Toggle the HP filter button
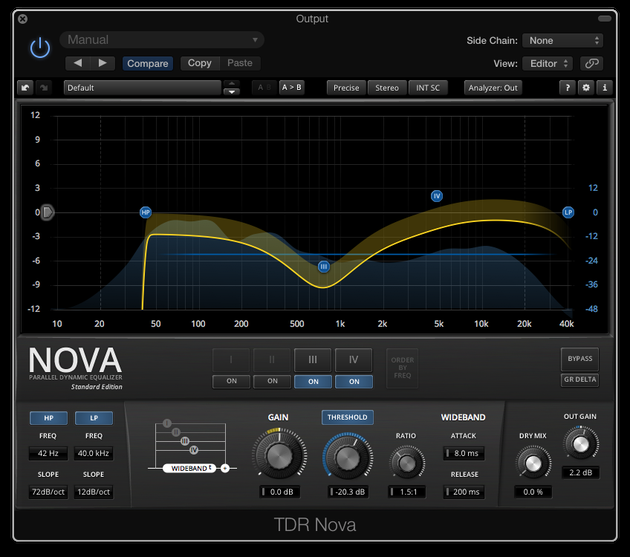Screen dimensions: 630x557 pos(43,418)
